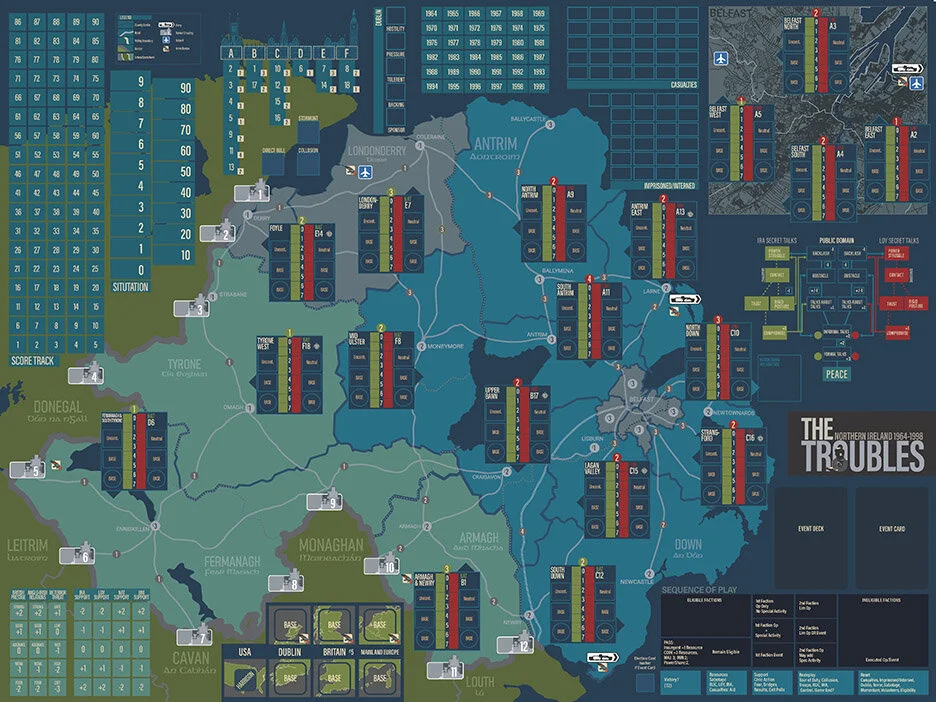Click the airplane icon beside Londonderry

tap(365, 173)
